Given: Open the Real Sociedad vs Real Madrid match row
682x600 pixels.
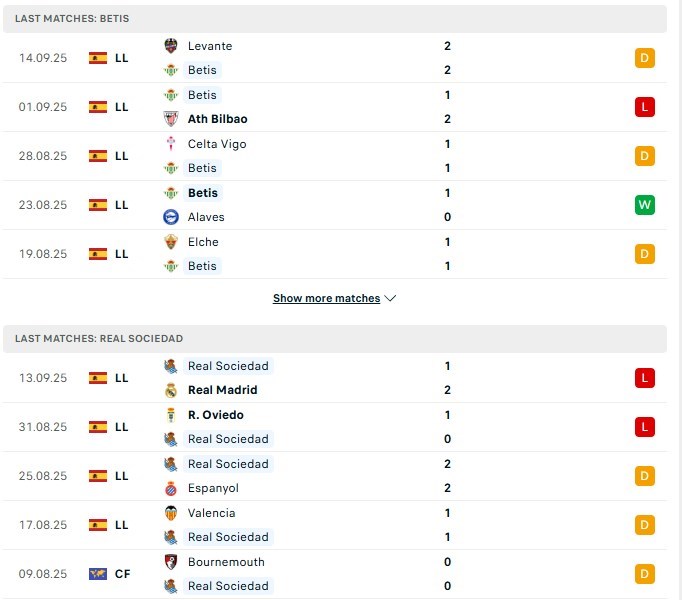Looking at the screenshot, I should 334,378.
